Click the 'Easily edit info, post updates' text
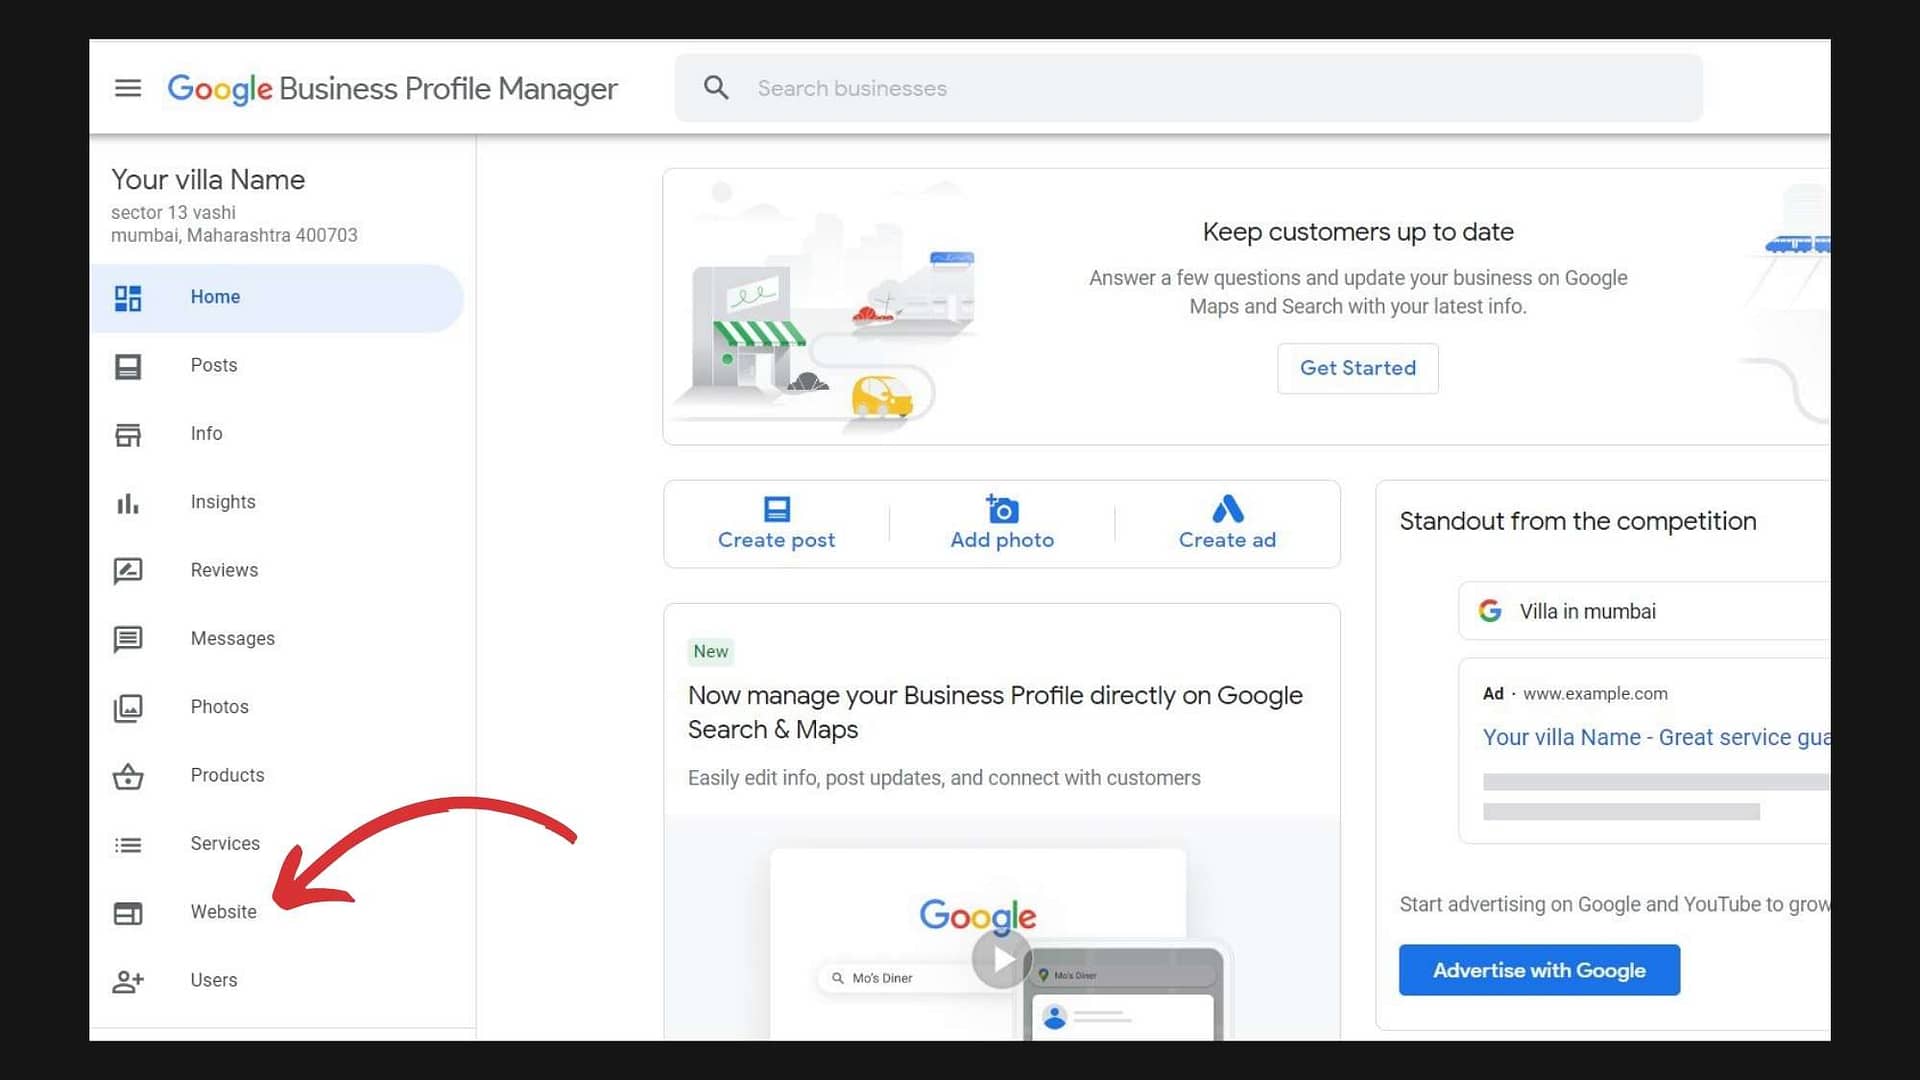Image resolution: width=1920 pixels, height=1080 pixels. (944, 778)
